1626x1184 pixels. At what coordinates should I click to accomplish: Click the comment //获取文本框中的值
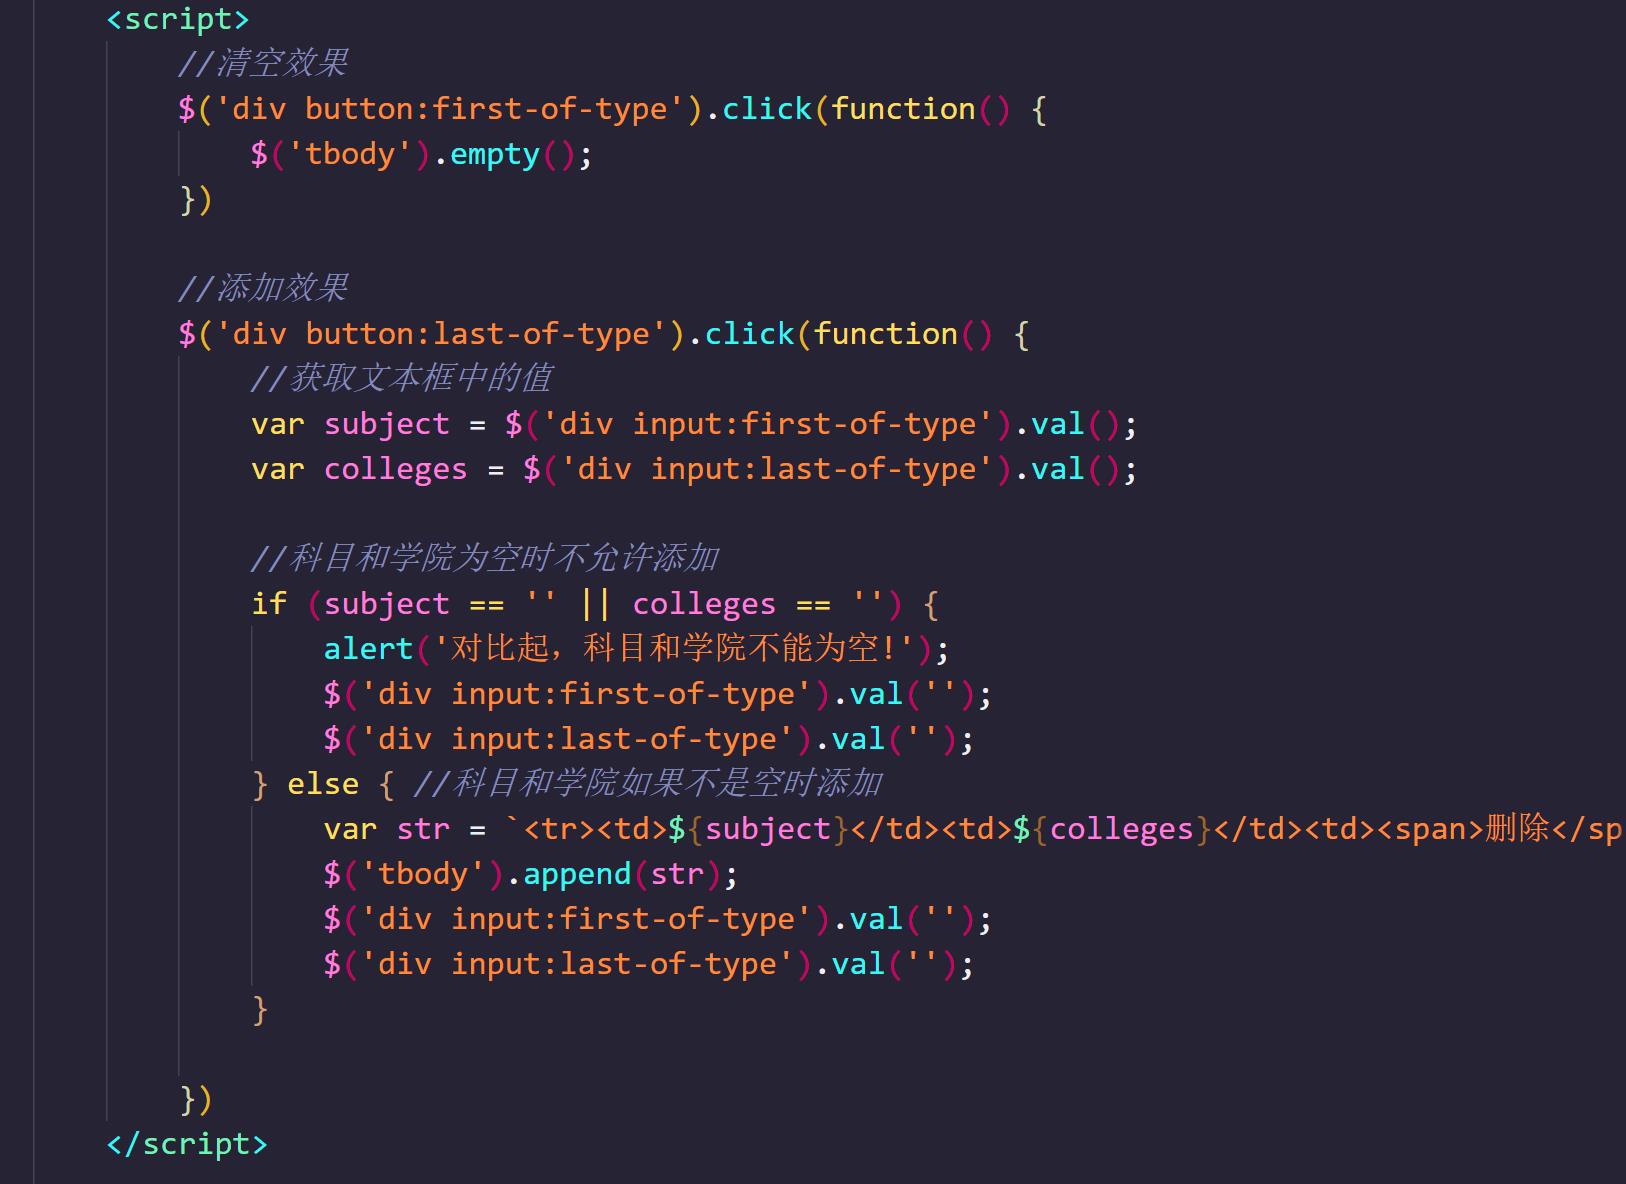click(x=401, y=379)
